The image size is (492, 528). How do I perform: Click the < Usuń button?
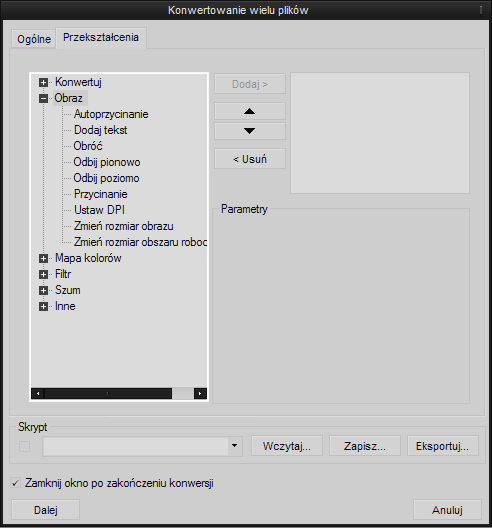(x=250, y=159)
